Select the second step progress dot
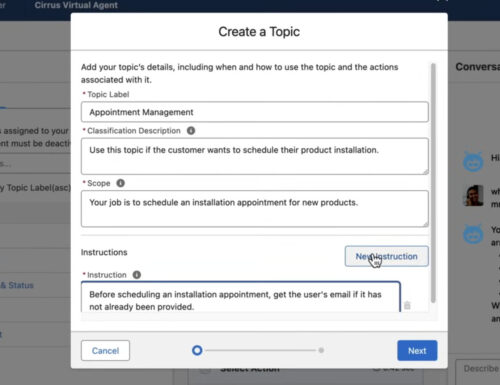 pyautogui.click(x=321, y=350)
